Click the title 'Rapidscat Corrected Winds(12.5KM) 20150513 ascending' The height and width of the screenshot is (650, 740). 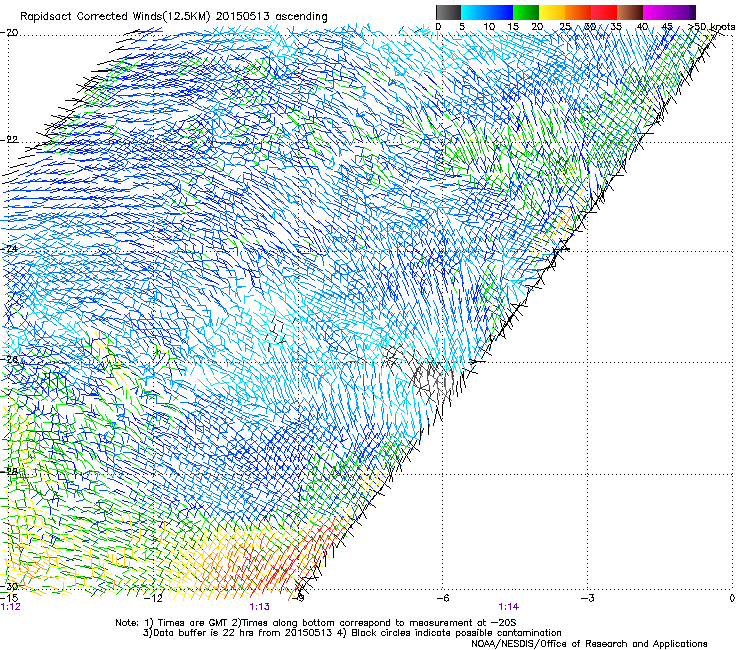[x=174, y=16]
